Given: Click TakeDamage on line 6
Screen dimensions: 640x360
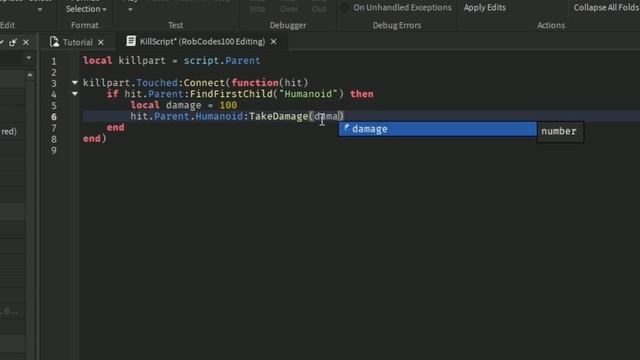Looking at the screenshot, I should click(x=278, y=116).
